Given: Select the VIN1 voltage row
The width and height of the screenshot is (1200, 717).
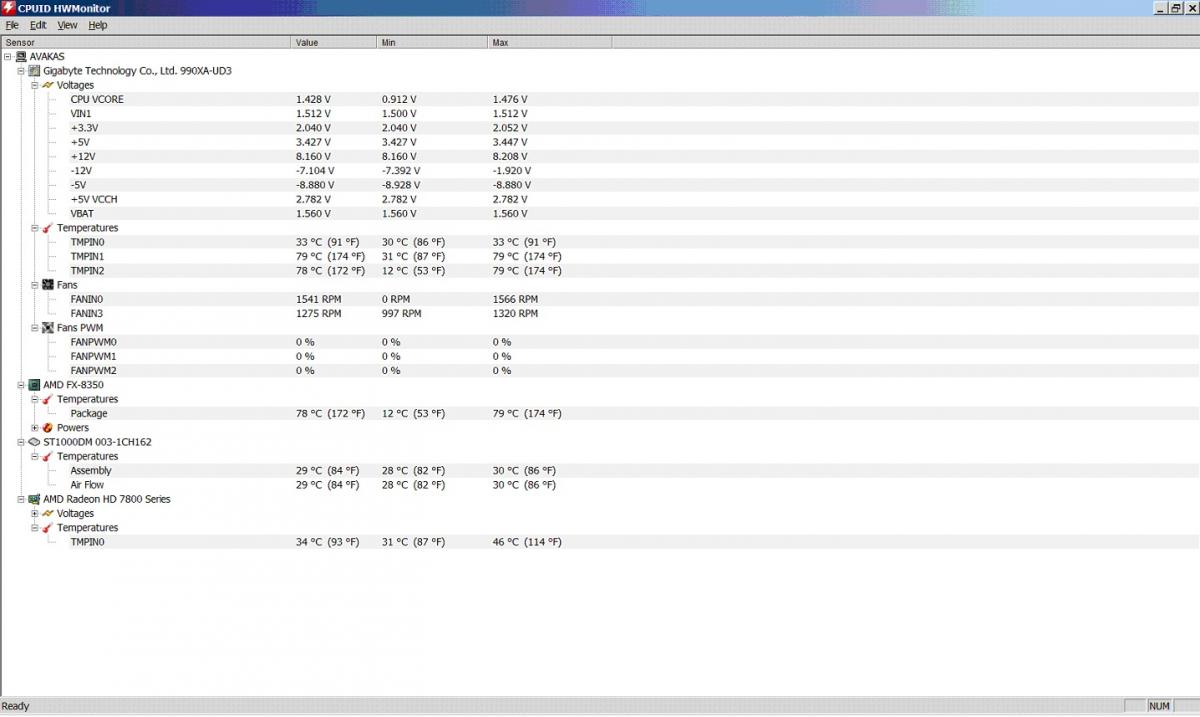Looking at the screenshot, I should [600, 114].
